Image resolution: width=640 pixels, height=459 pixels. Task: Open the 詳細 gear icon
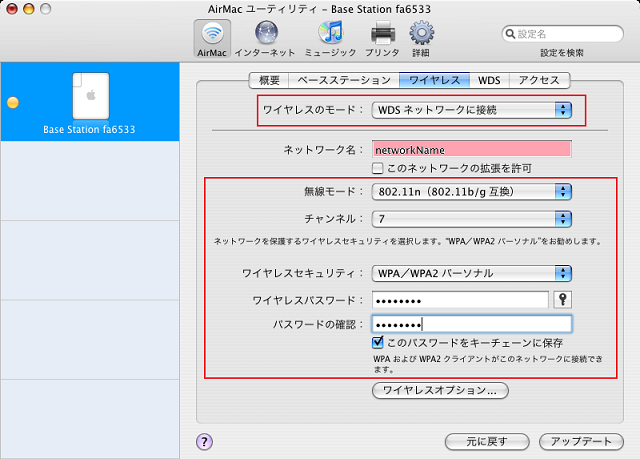point(422,33)
